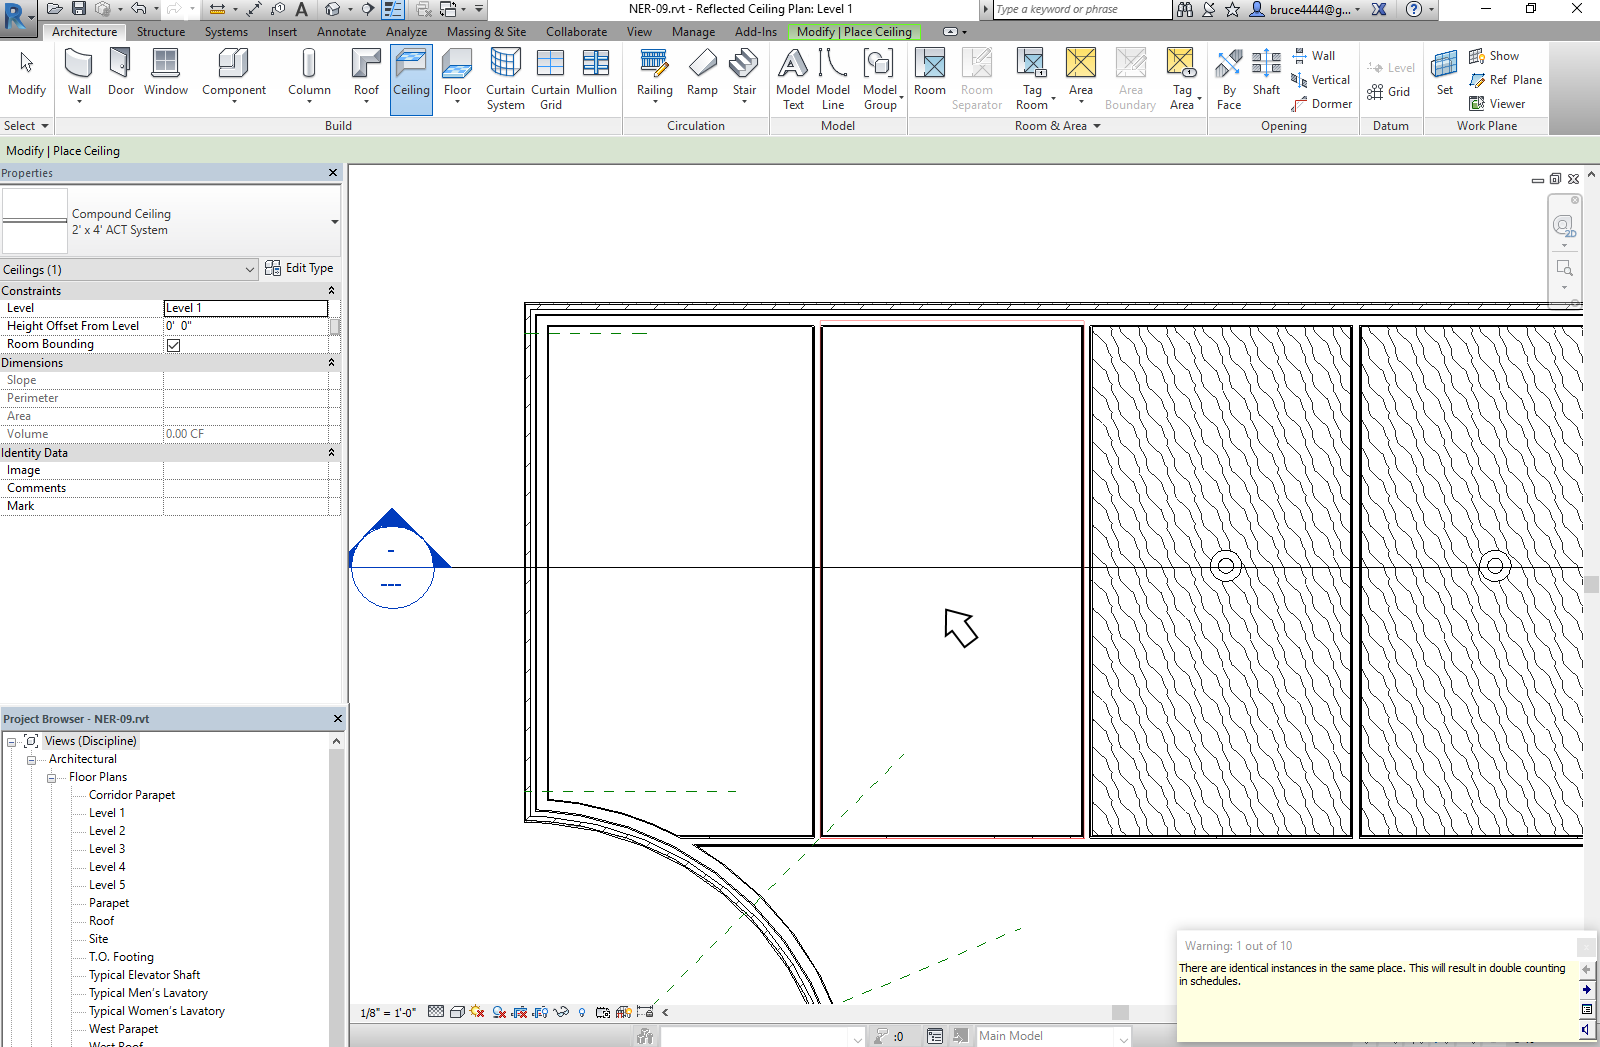Viewport: 1600px width, 1047px height.
Task: Select the Shaft opening tool
Action: [x=1266, y=75]
